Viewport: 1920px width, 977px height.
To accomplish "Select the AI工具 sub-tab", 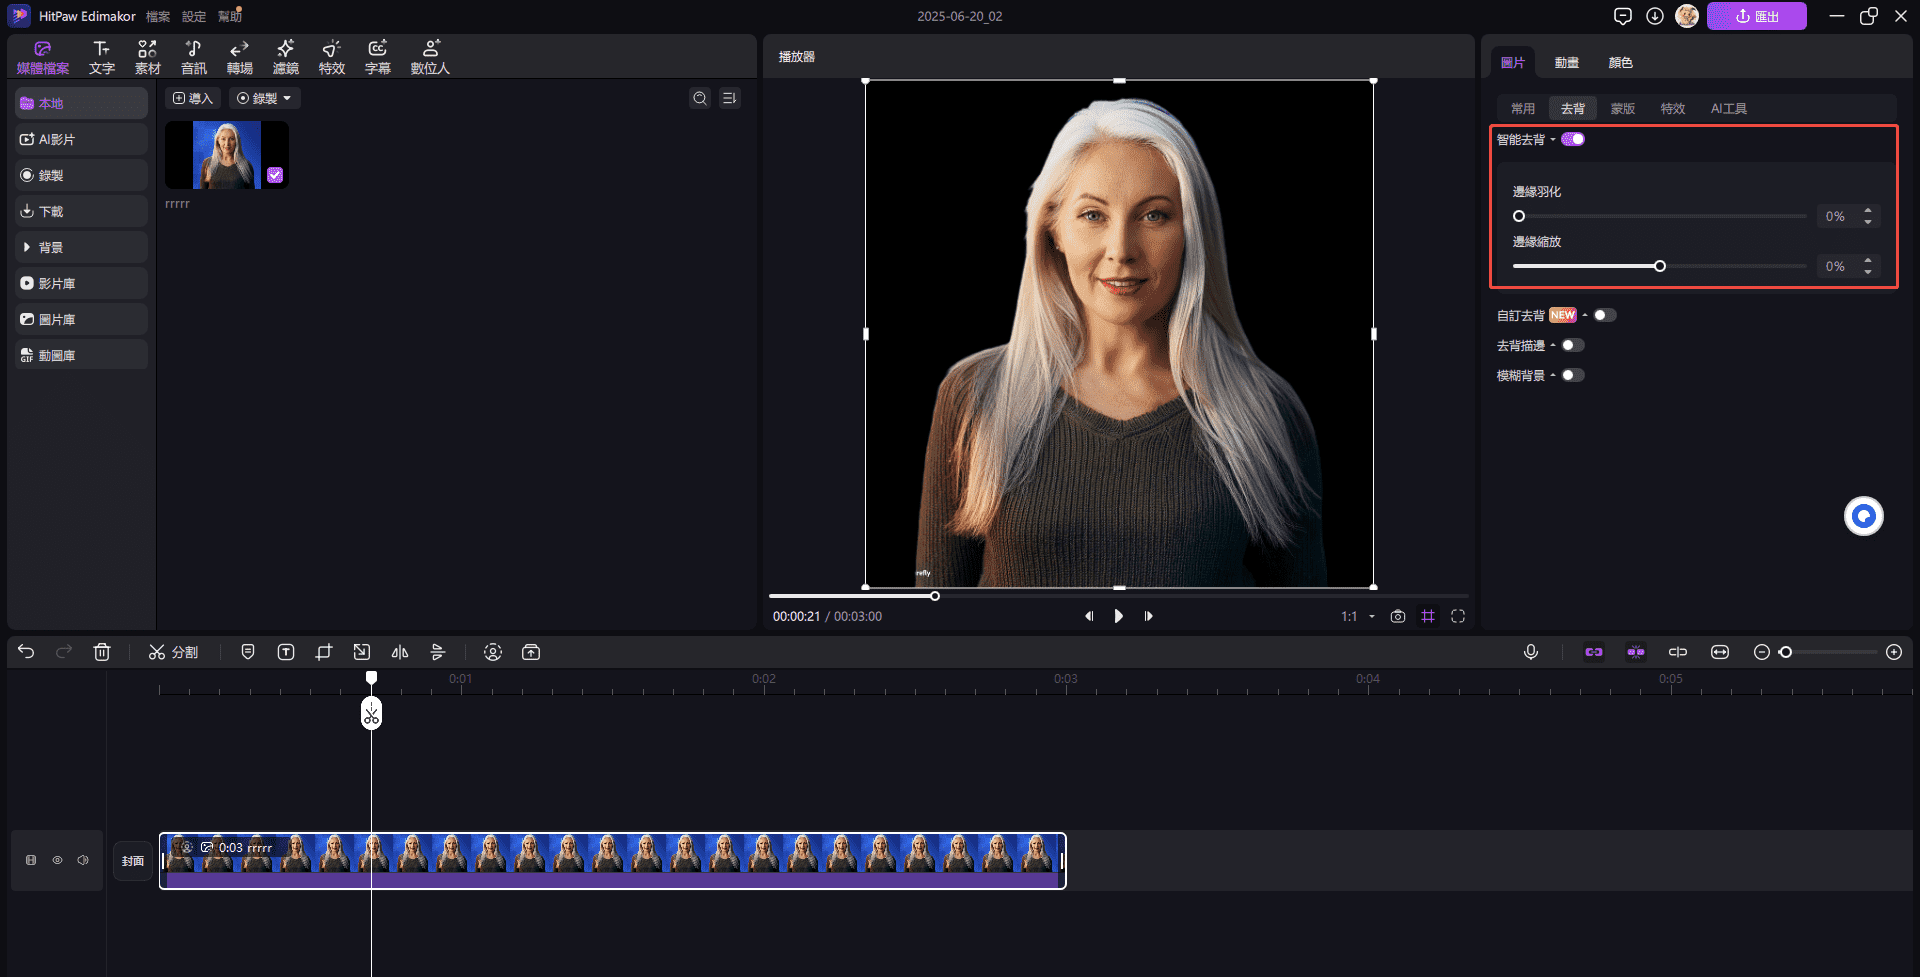I will (1729, 108).
